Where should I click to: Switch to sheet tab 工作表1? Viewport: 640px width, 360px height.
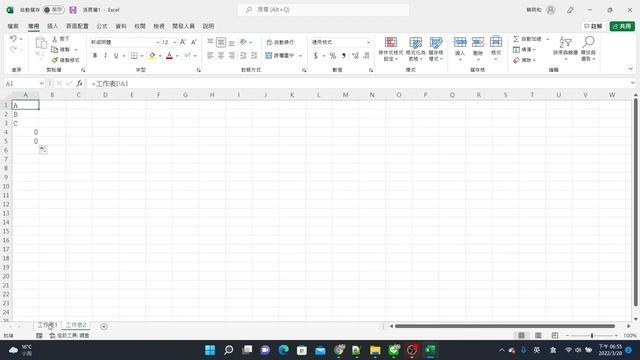[47, 325]
